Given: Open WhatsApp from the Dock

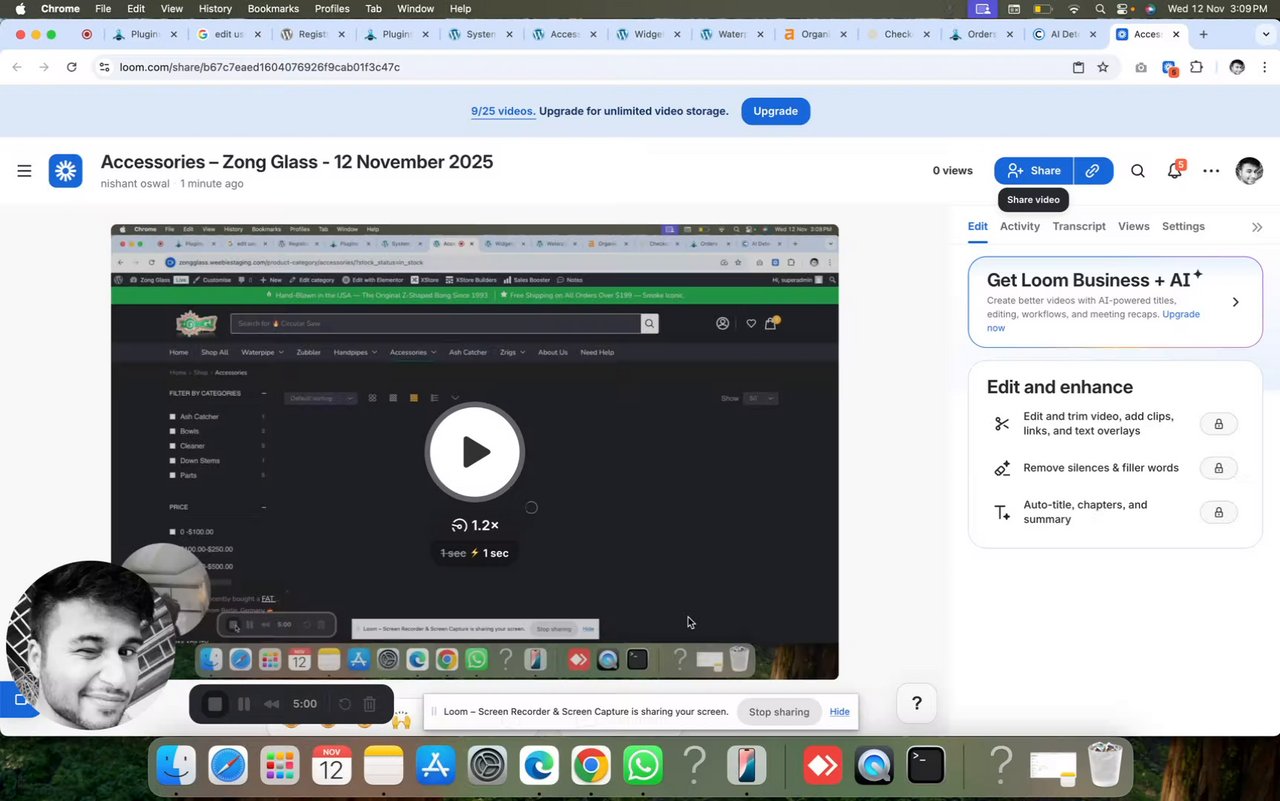Looking at the screenshot, I should point(643,767).
